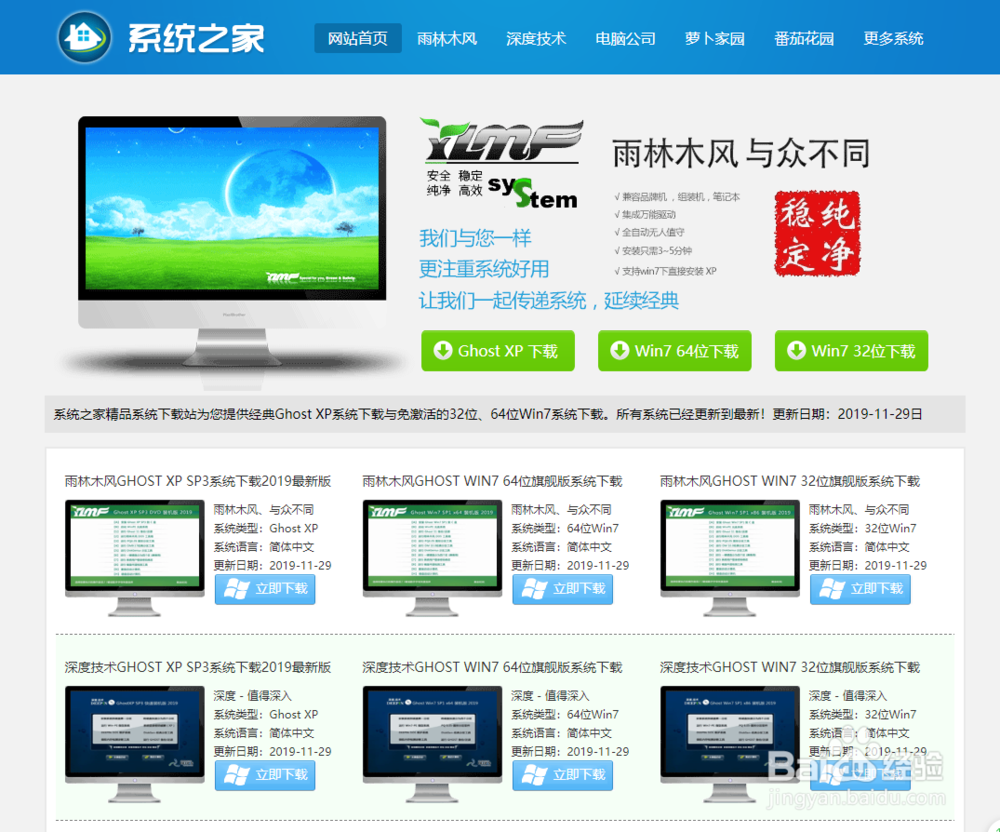Select the 雨林木风 navigation menu item
The image size is (1000, 832).
[447, 37]
